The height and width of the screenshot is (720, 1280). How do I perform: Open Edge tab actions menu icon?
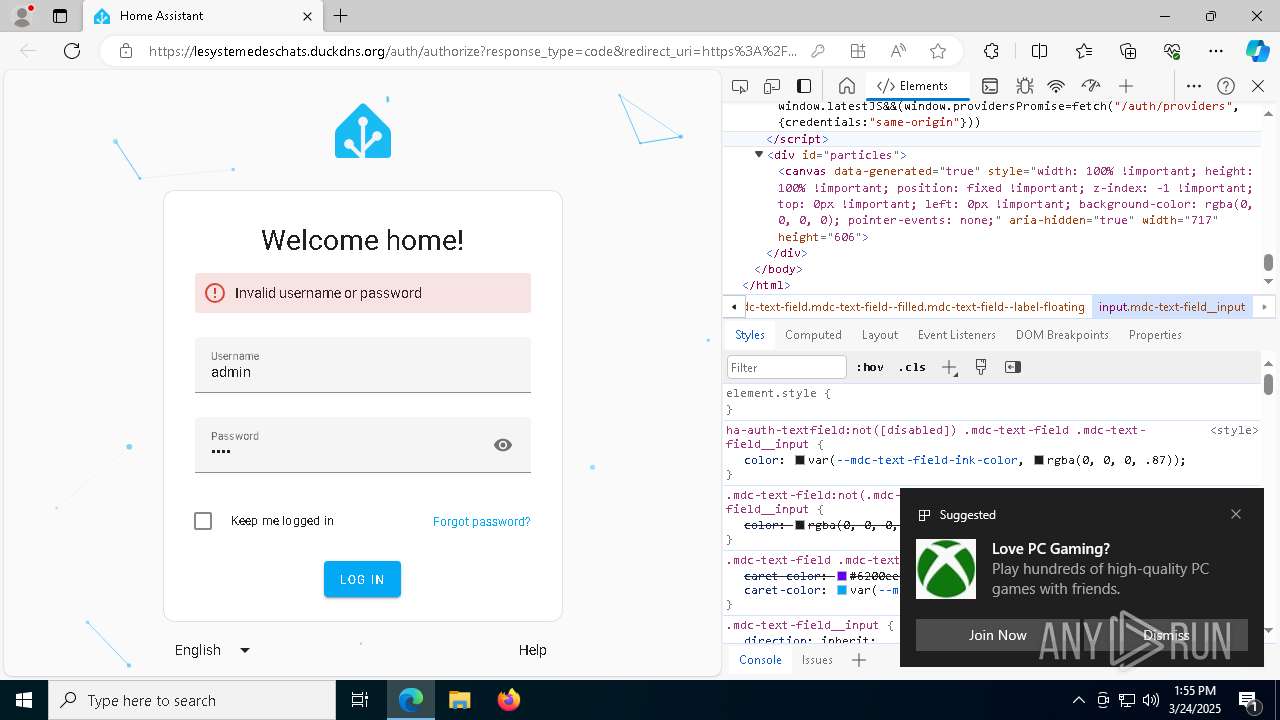60,16
